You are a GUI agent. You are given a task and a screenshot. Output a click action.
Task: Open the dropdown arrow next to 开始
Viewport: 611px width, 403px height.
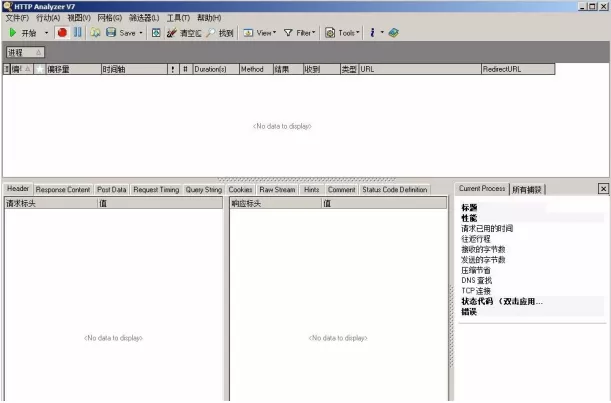click(46, 33)
